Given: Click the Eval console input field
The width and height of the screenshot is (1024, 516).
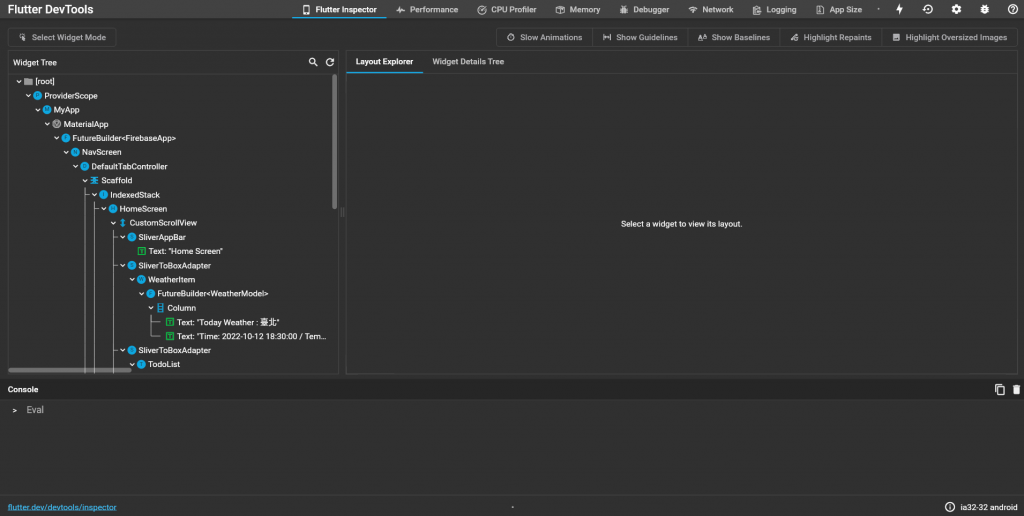Looking at the screenshot, I should coord(512,410).
